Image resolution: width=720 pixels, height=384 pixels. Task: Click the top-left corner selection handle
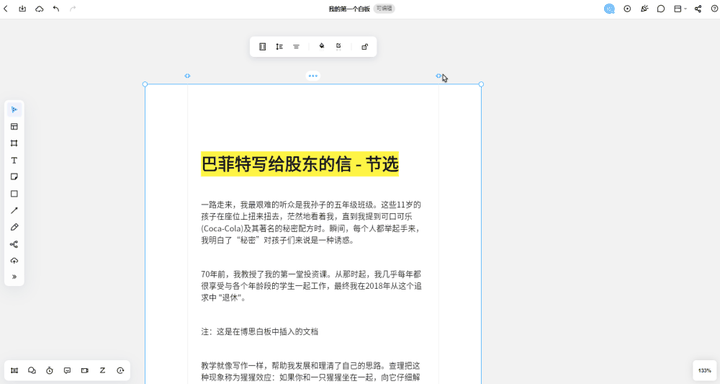click(x=145, y=84)
